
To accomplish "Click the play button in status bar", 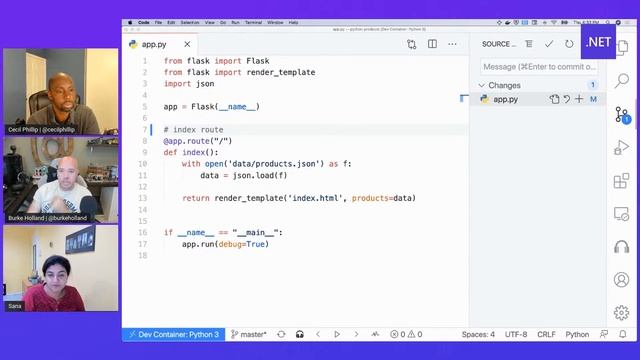I will coord(337,334).
